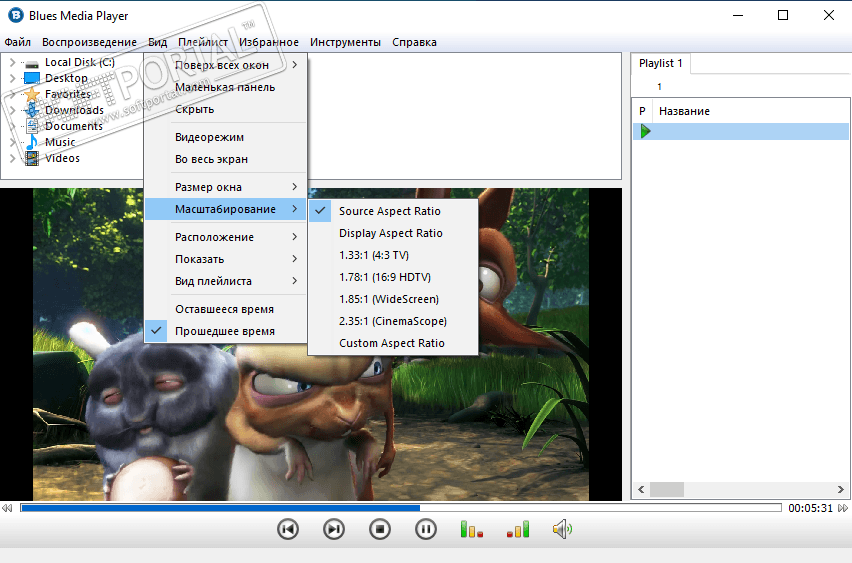Expand the Music tree node
The image size is (852, 563).
[12, 142]
